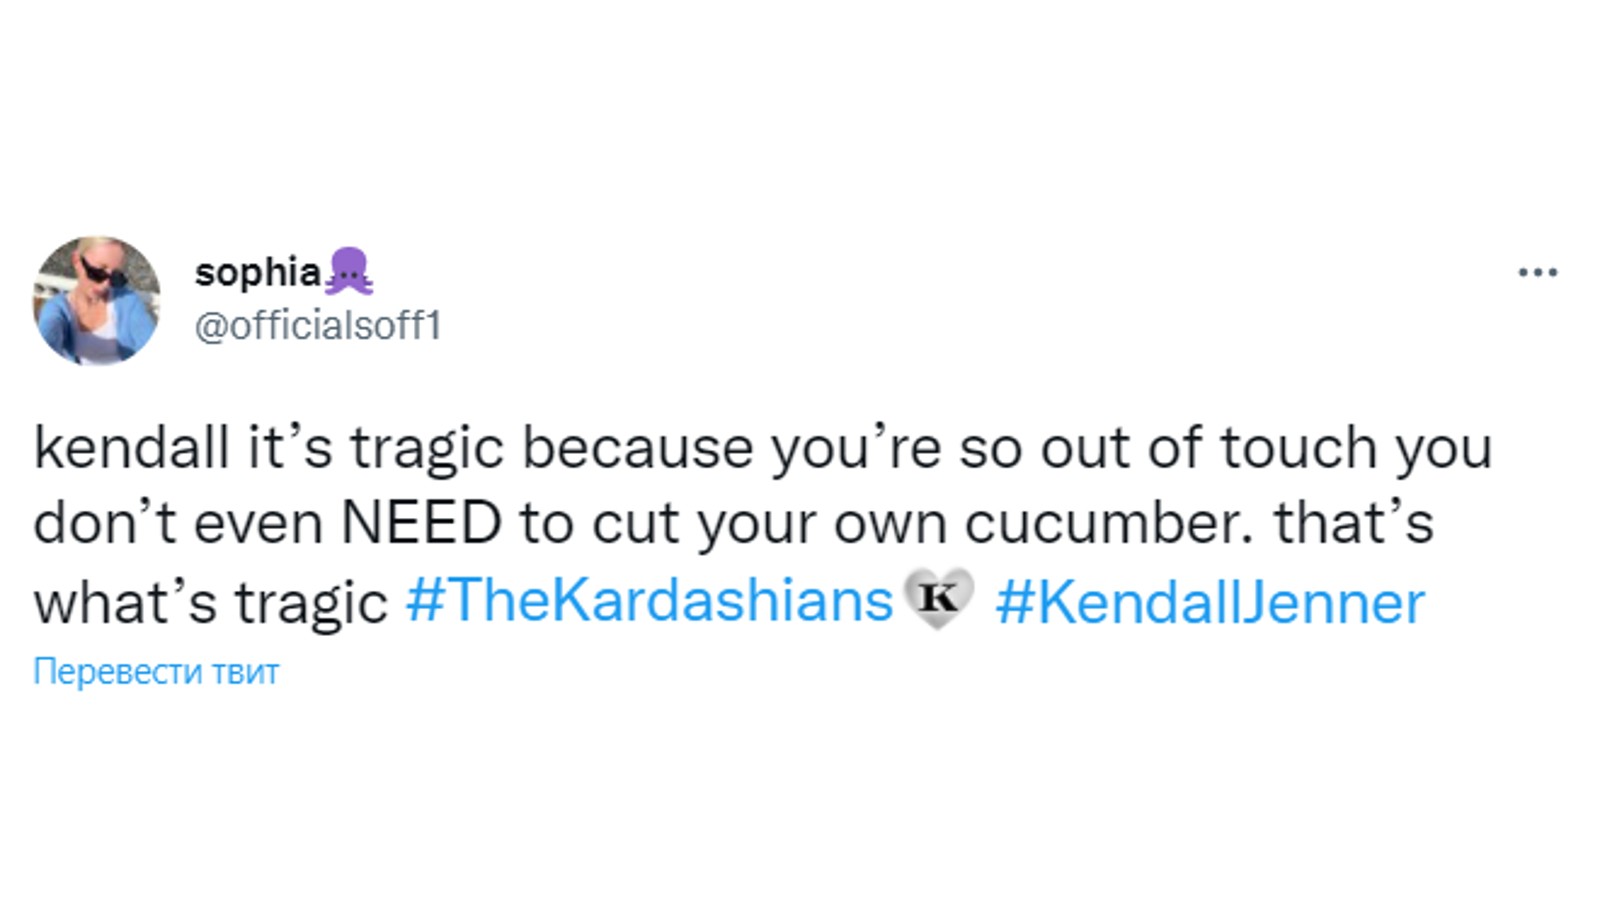Click the "Перевести твит" translate link
Viewport: 1600px width, 900px height.
point(156,671)
